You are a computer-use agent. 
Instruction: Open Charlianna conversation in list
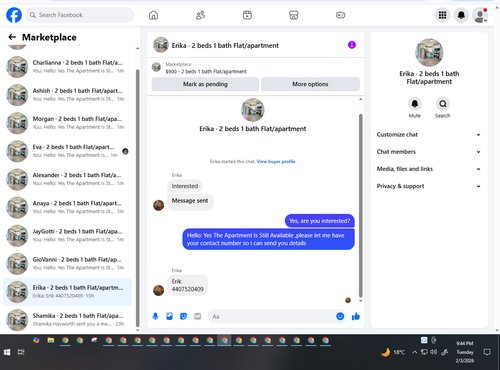67,67
